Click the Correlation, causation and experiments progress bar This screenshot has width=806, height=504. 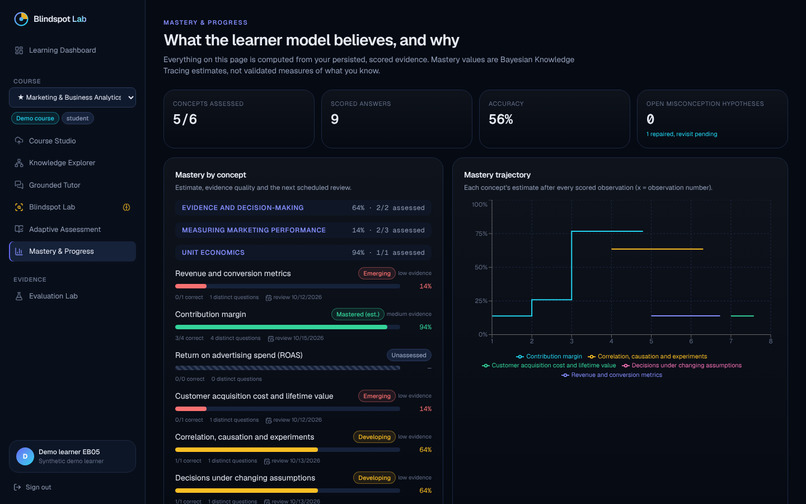[287, 449]
